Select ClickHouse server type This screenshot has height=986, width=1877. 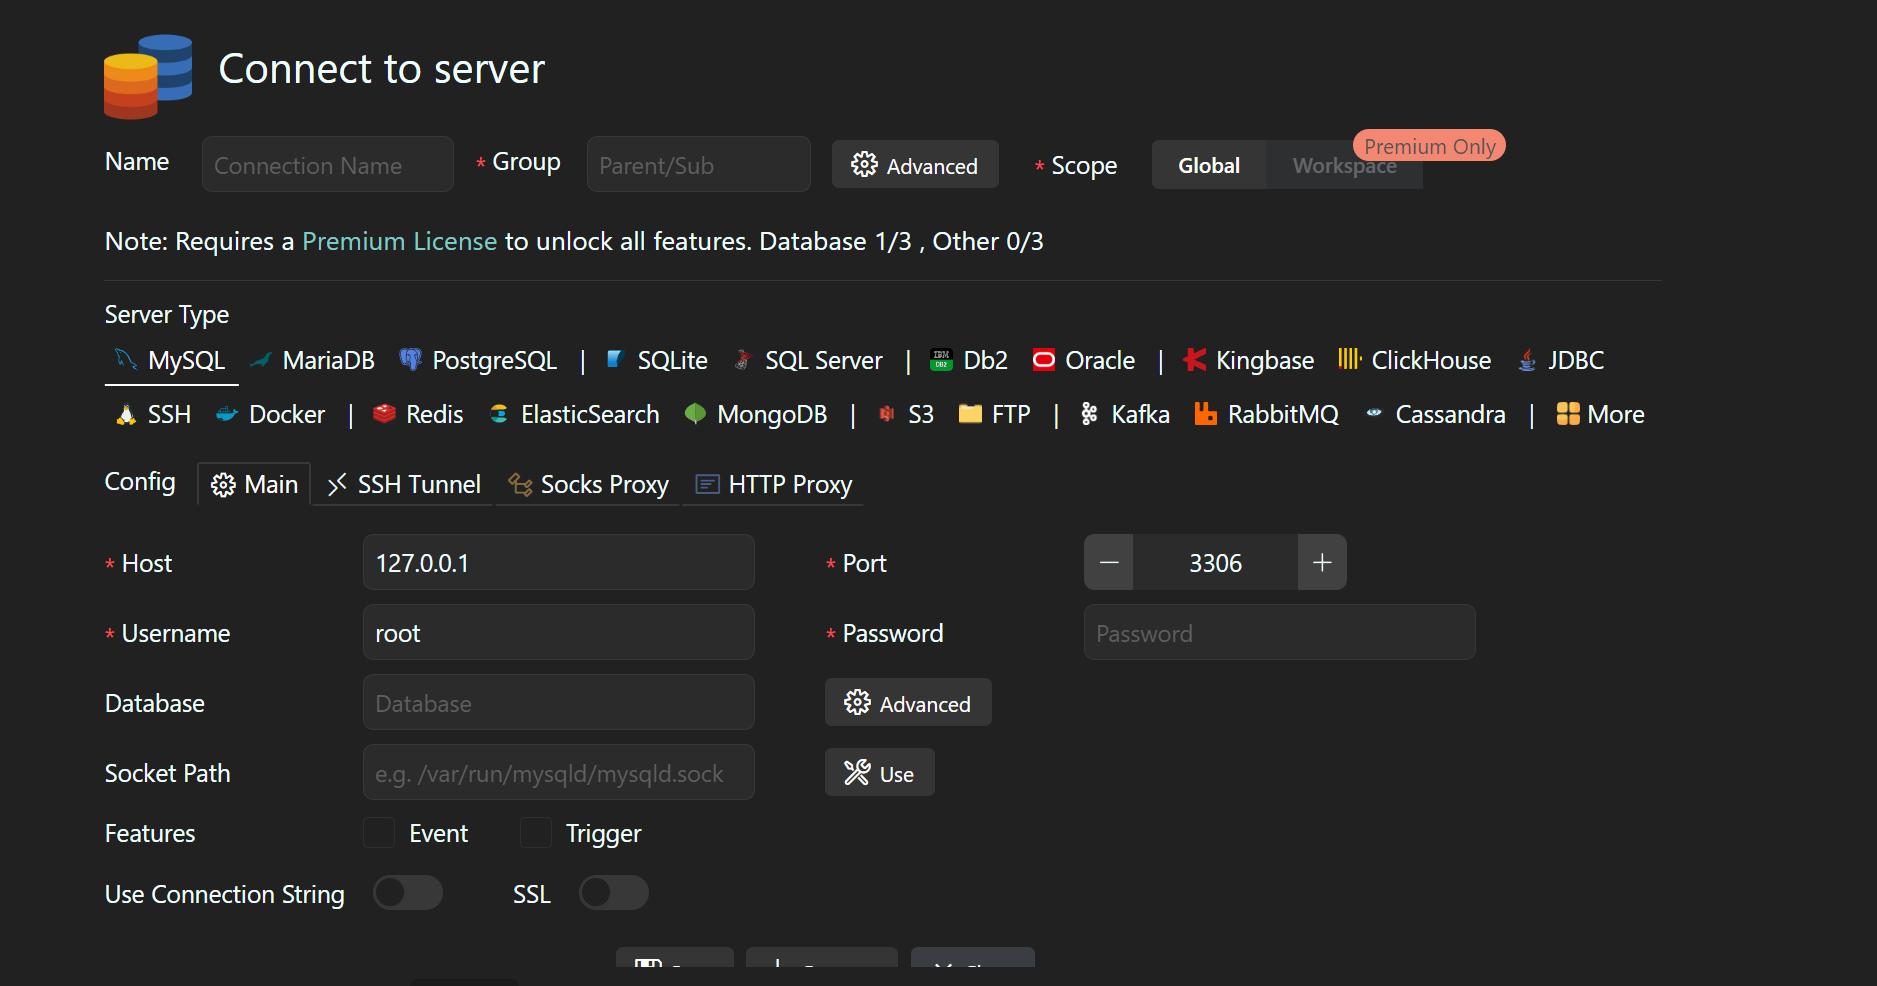(x=1415, y=361)
